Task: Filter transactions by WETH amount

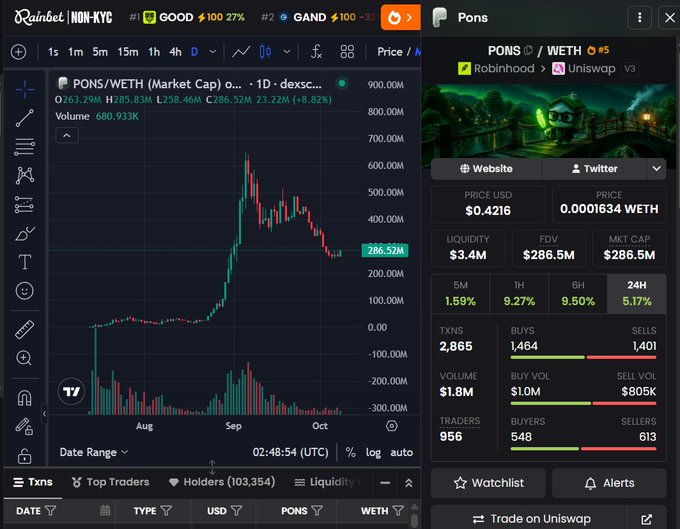Action: tap(398, 511)
